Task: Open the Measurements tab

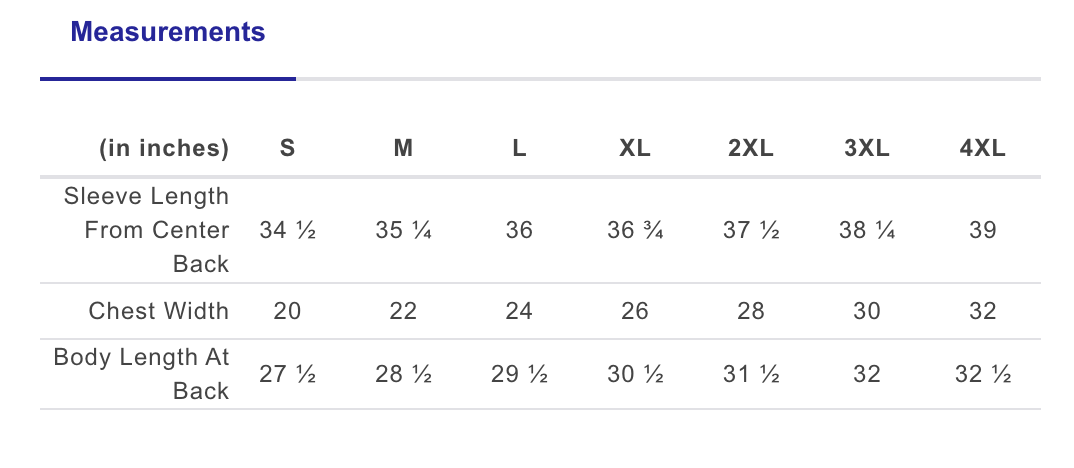Action: pos(168,32)
